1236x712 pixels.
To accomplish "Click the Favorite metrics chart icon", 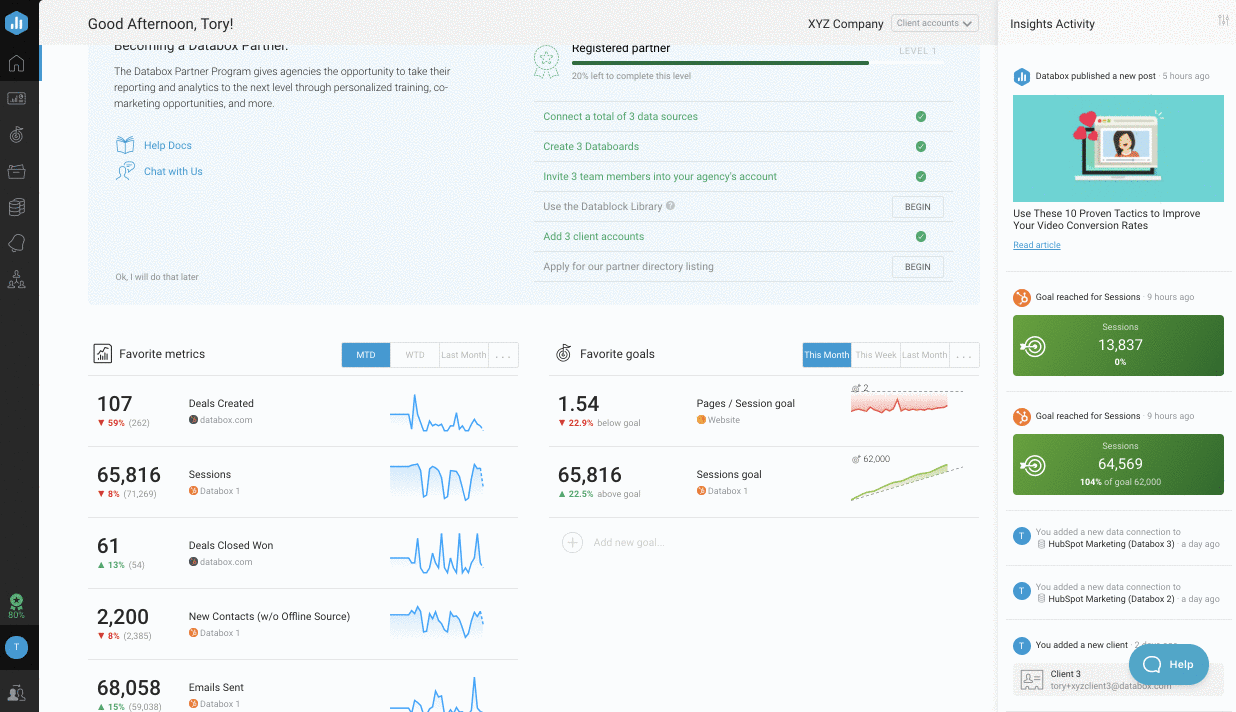I will pos(102,353).
